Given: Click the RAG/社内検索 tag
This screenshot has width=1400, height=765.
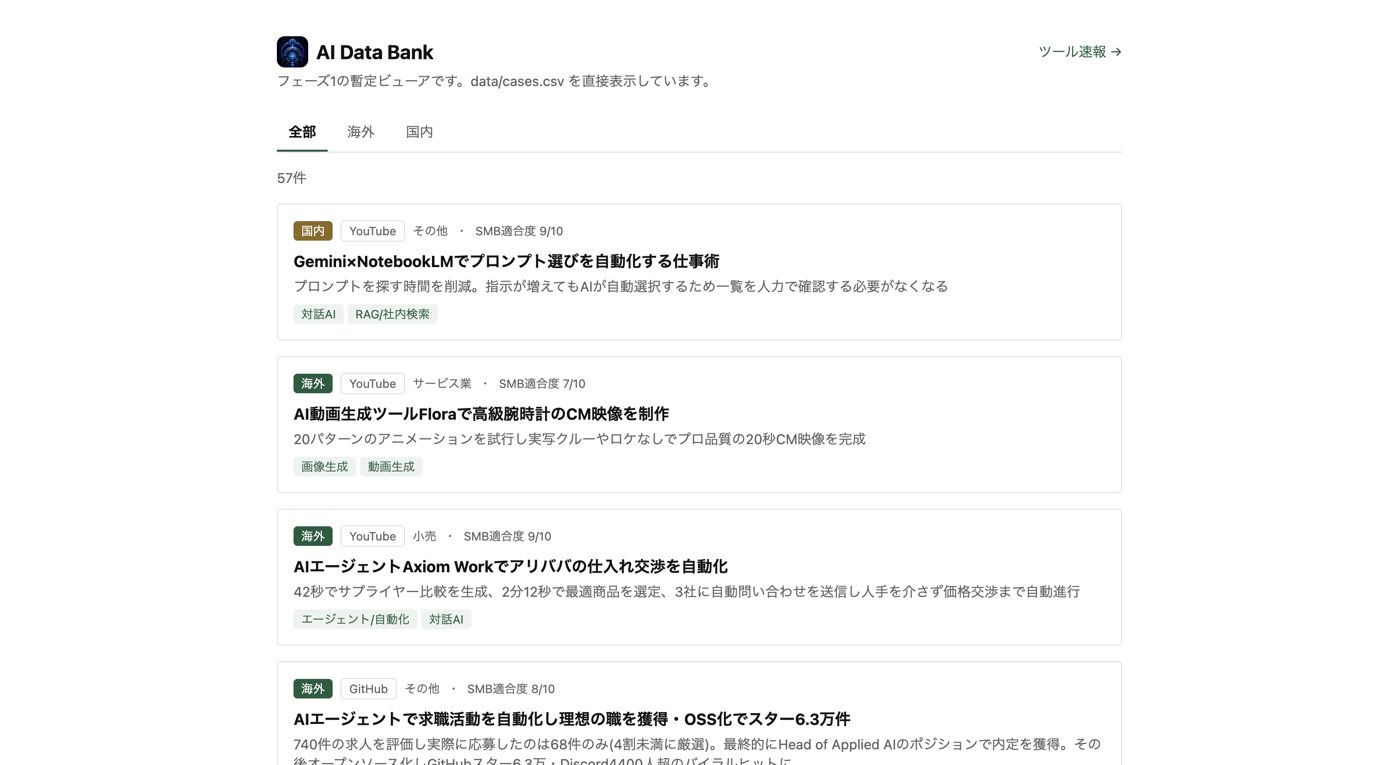Looking at the screenshot, I should coord(393,314).
